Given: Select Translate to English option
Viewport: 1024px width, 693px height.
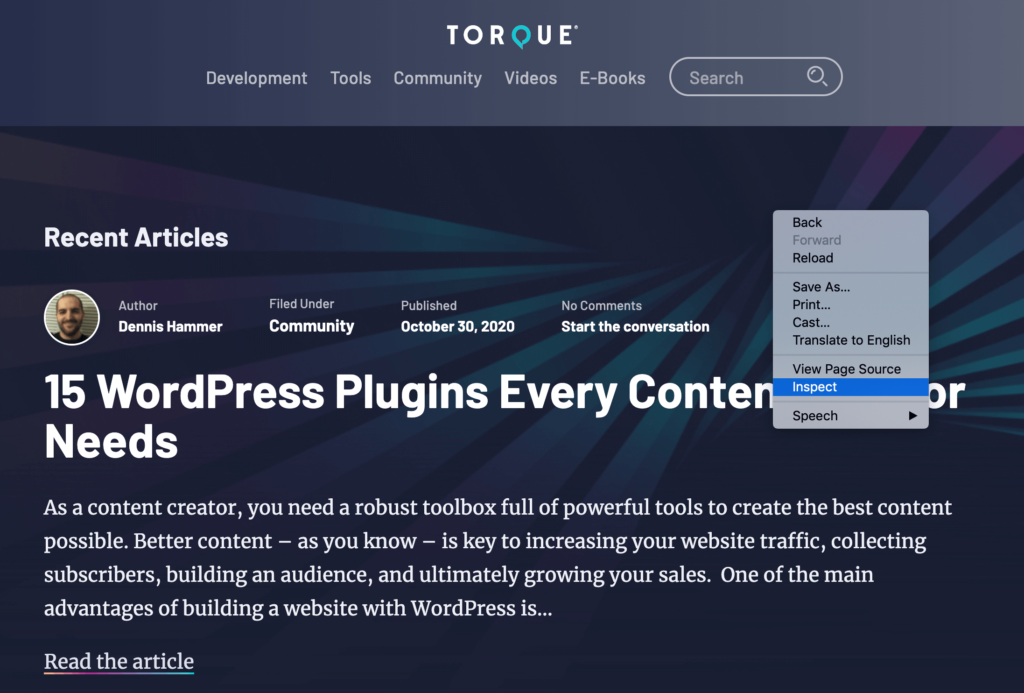Looking at the screenshot, I should point(850,340).
